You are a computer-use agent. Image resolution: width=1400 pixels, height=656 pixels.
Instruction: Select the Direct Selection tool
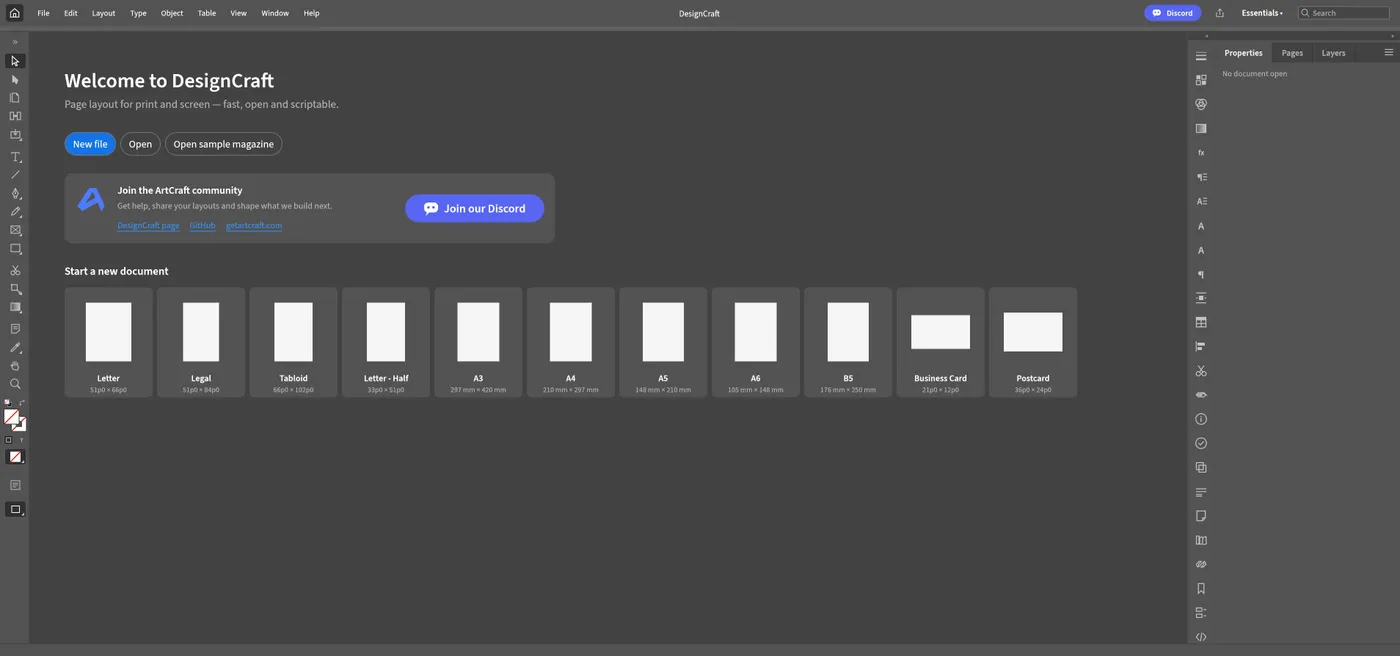(x=15, y=79)
